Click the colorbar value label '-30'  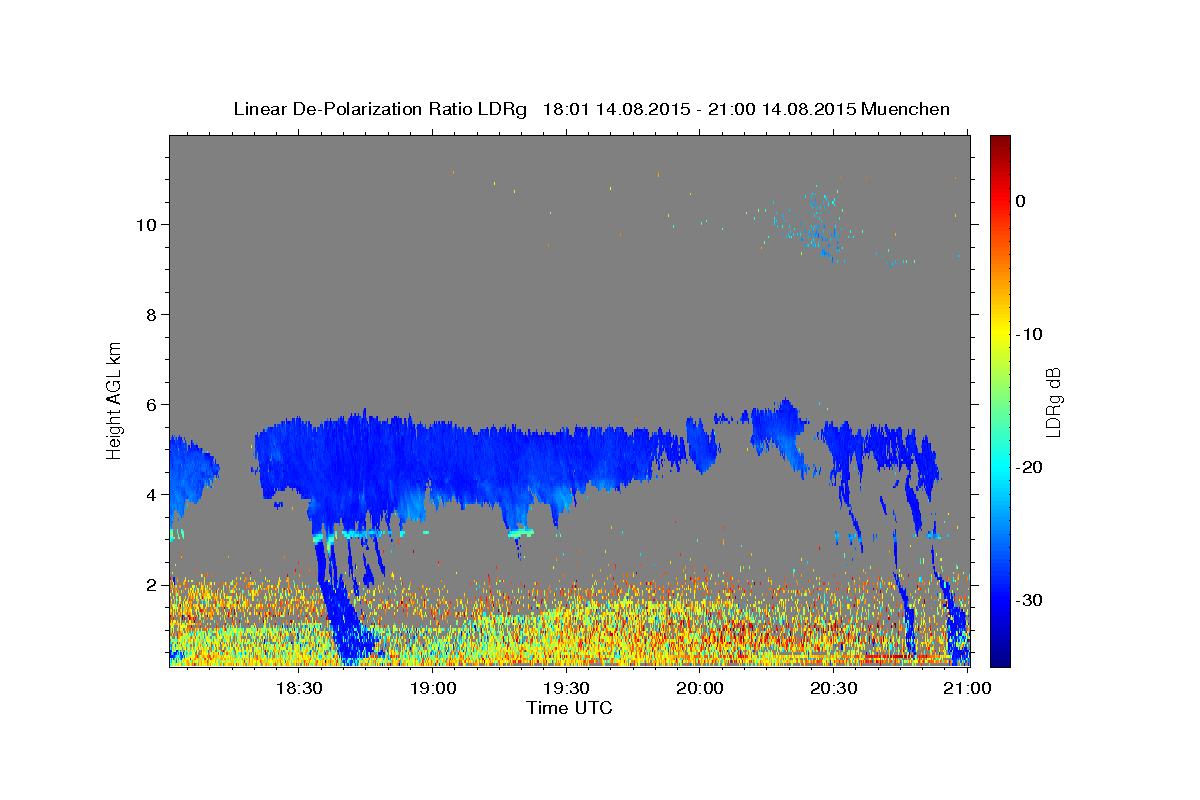tap(1030, 600)
